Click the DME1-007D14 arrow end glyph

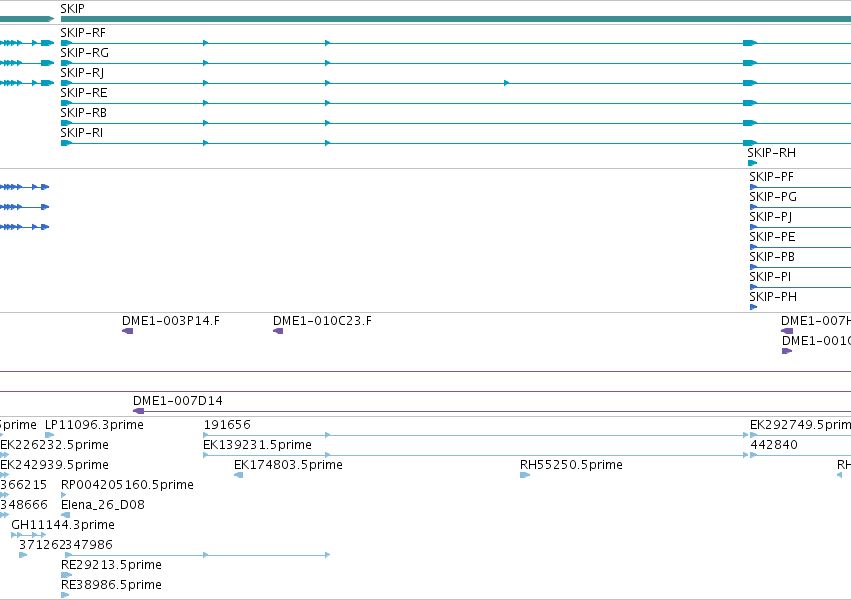pyautogui.click(x=138, y=411)
